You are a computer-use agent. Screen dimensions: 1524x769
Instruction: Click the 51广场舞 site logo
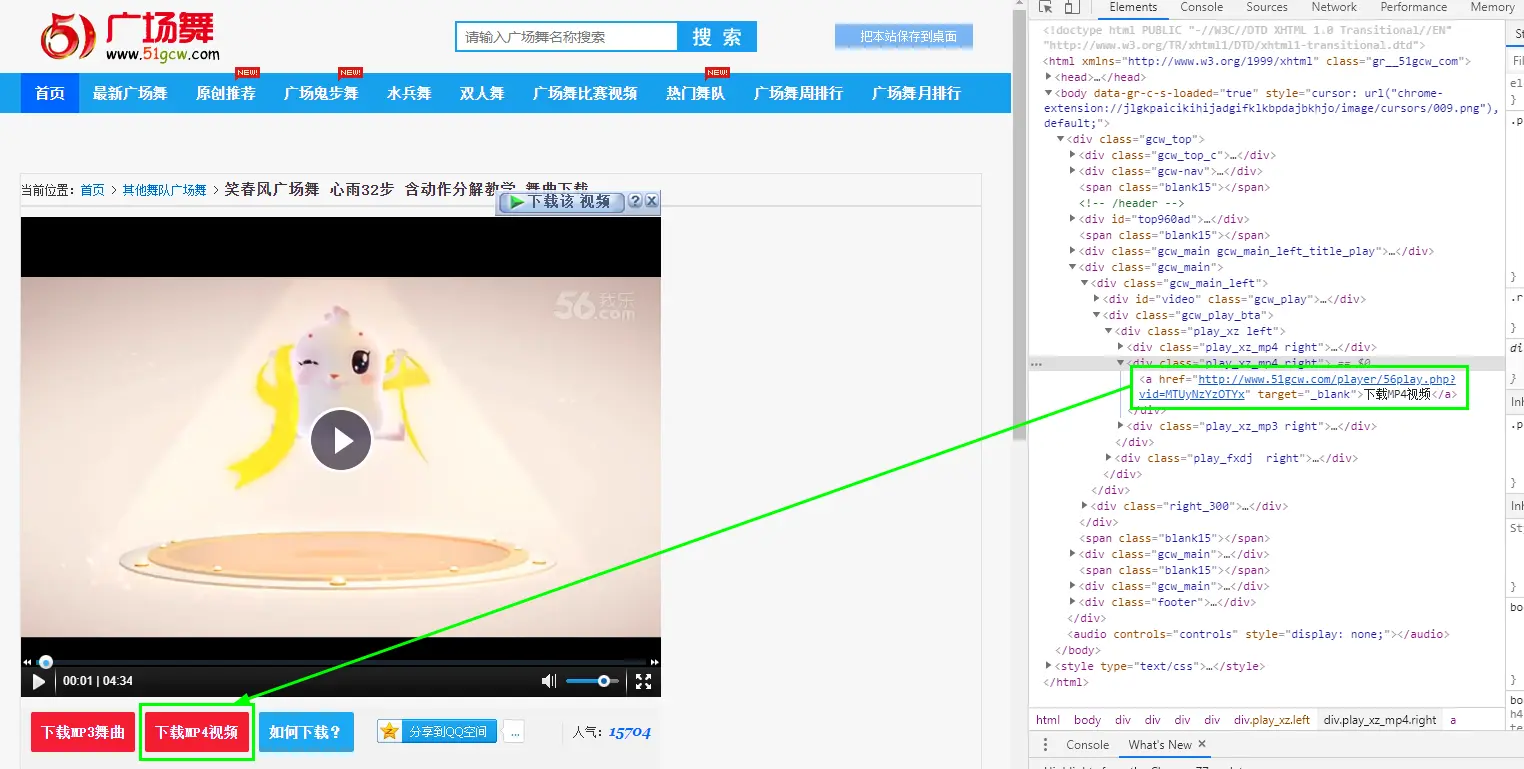coord(129,36)
